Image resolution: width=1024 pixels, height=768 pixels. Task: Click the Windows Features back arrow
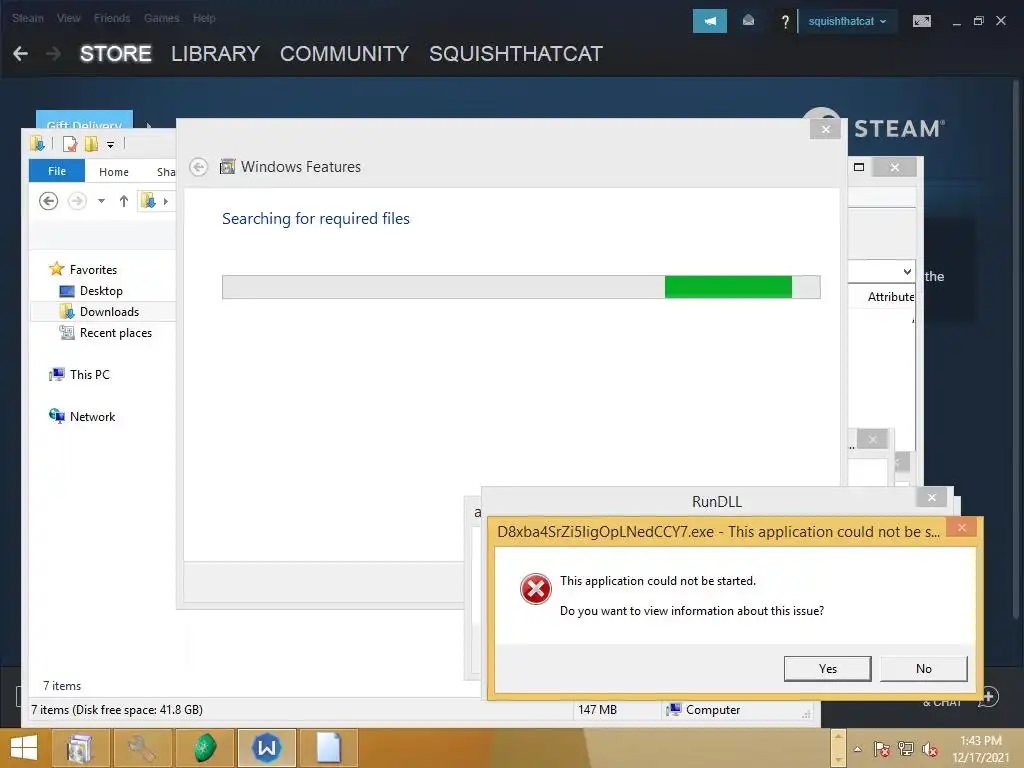click(199, 167)
